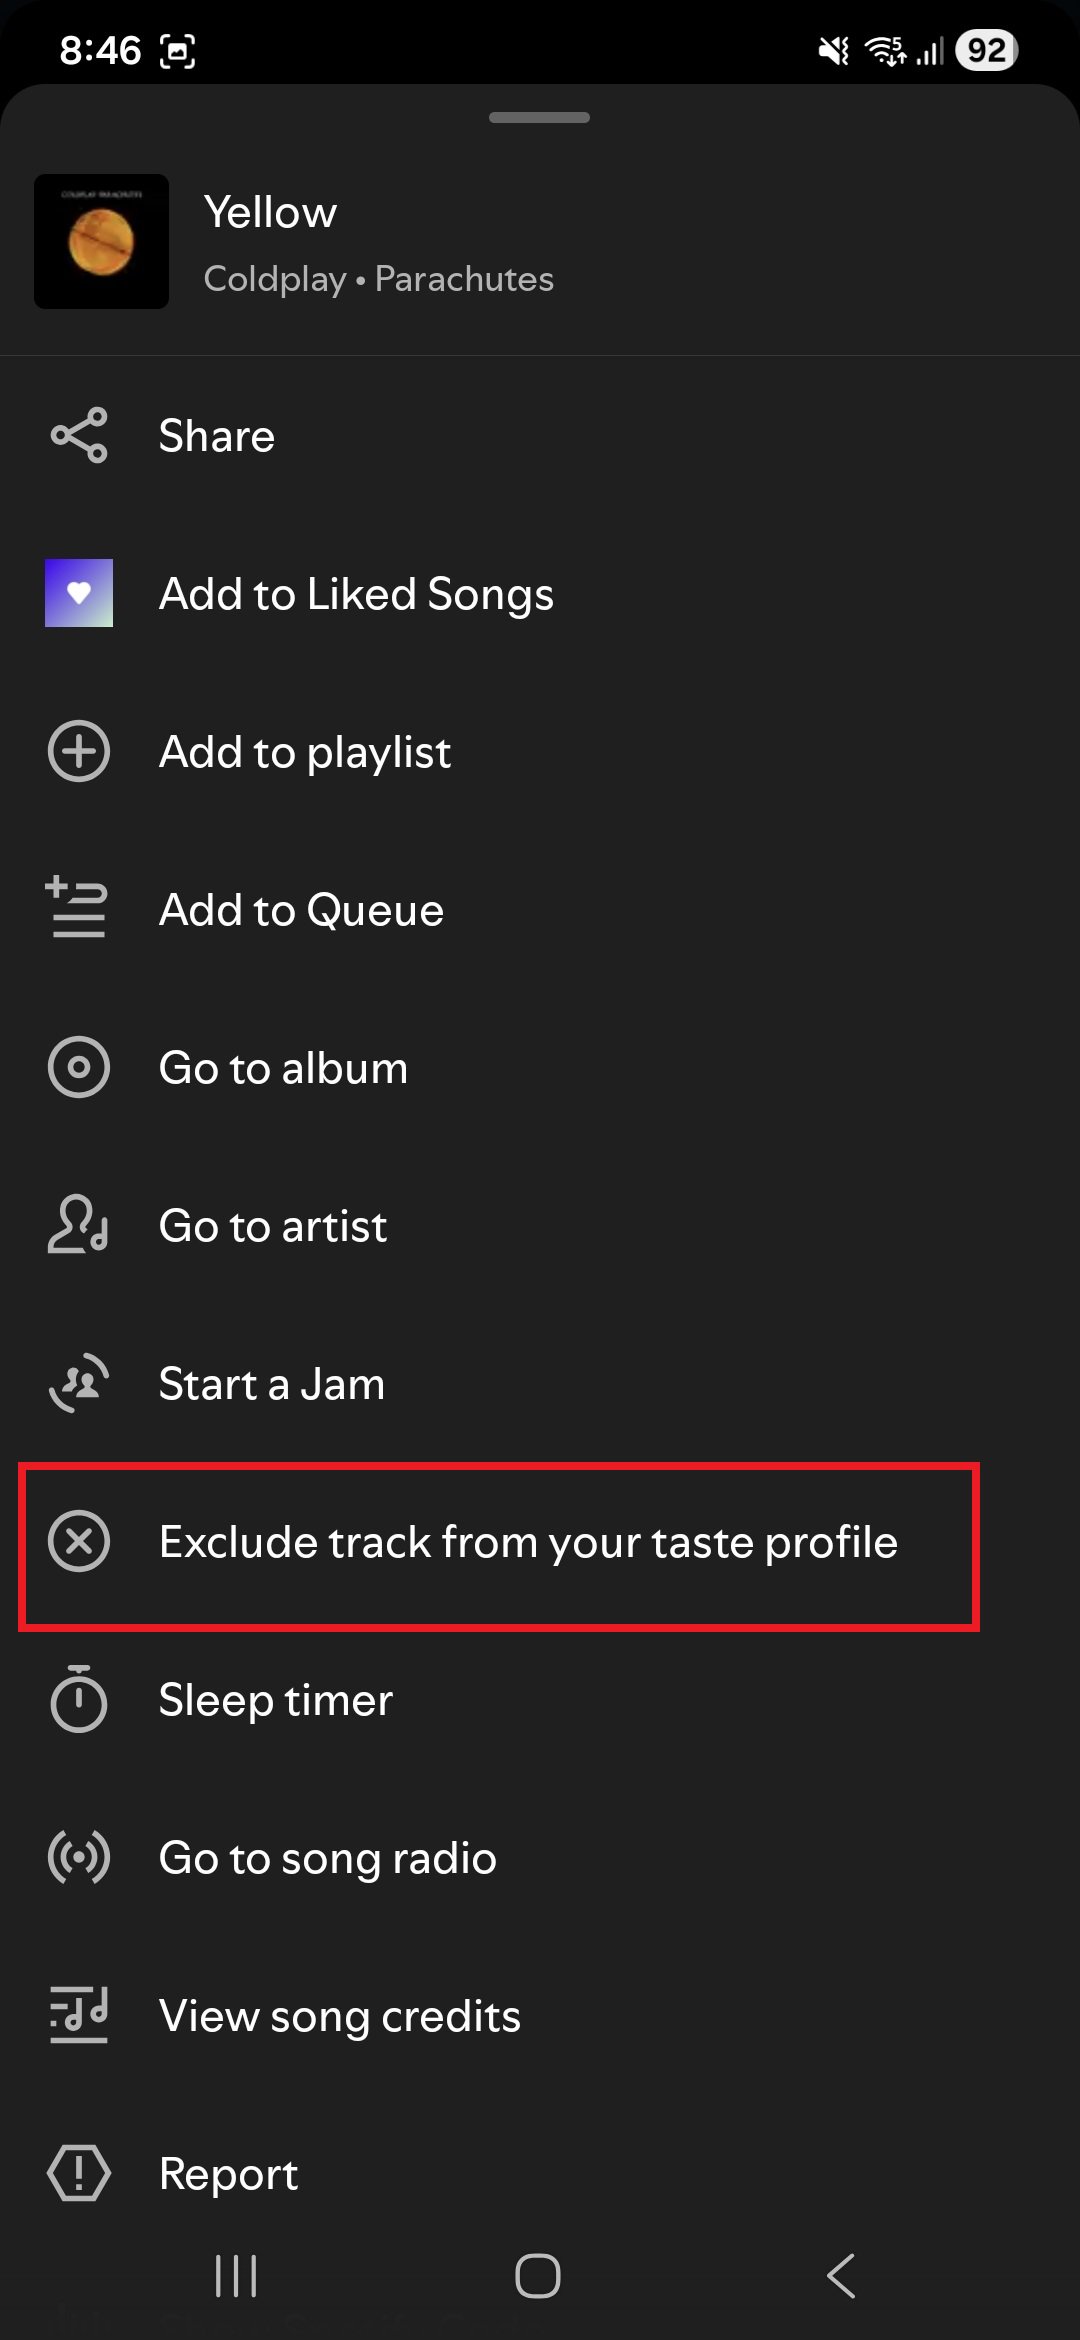Select the Share icon
The image size is (1080, 2340).
[79, 435]
